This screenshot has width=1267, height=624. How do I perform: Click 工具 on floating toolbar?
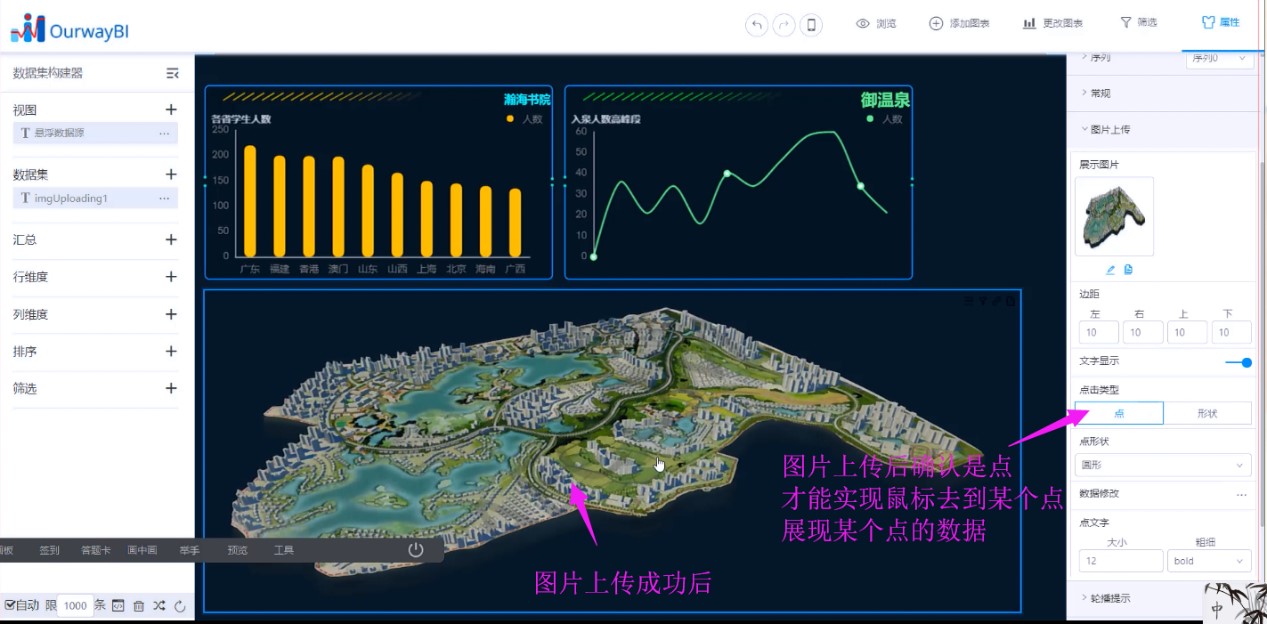(284, 550)
